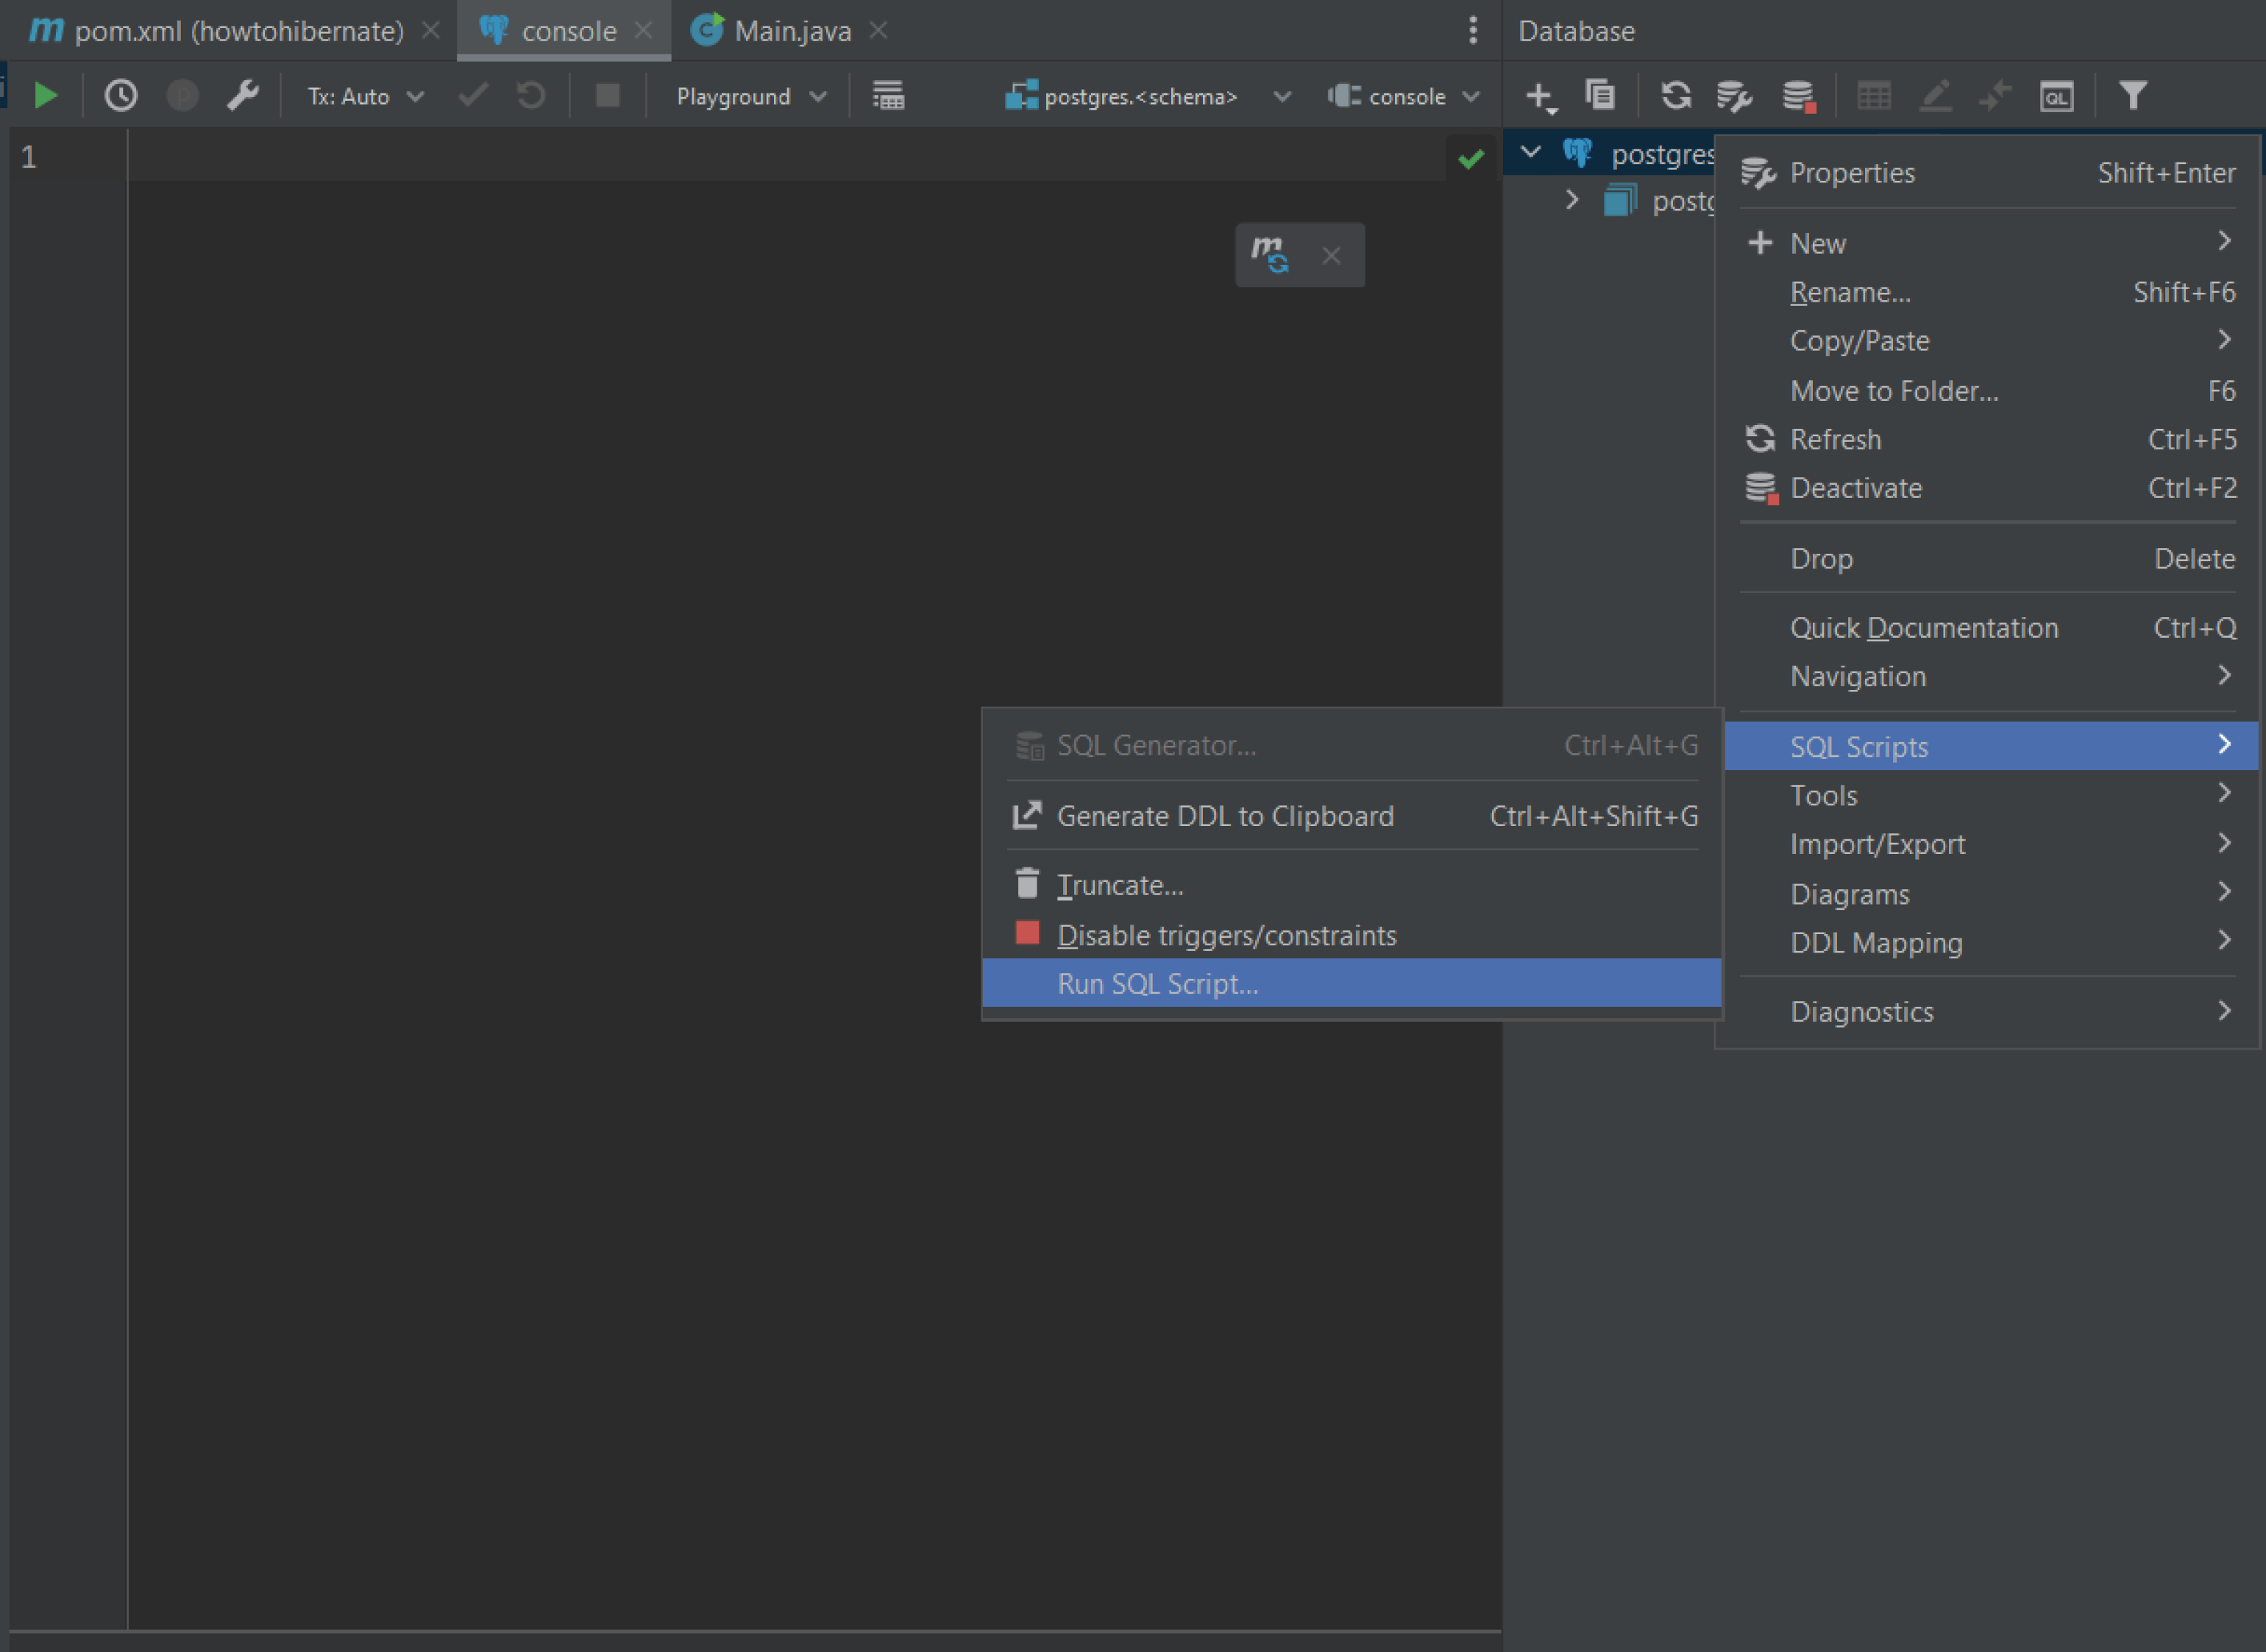2266x1652 pixels.
Task: Click Run SQL Script... in submenu
Action: point(1352,984)
